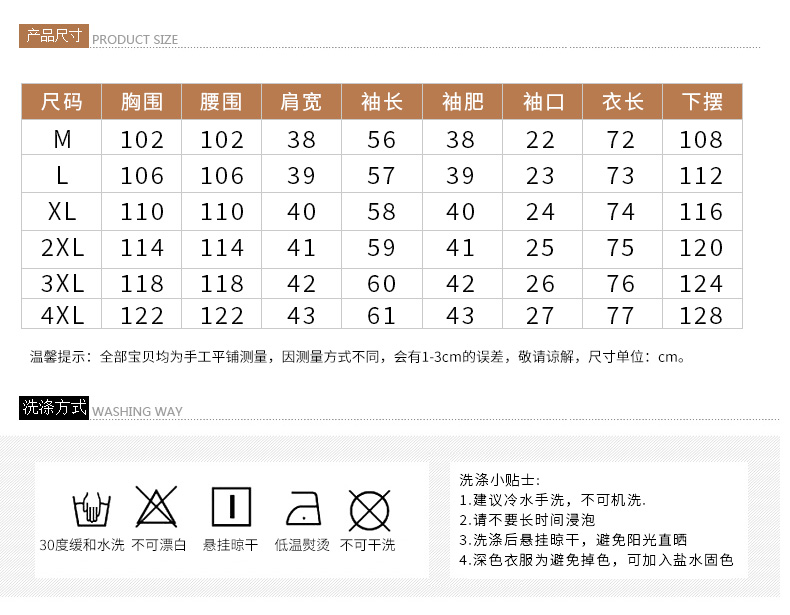Select the WASHING WAY heading text

pos(137,412)
